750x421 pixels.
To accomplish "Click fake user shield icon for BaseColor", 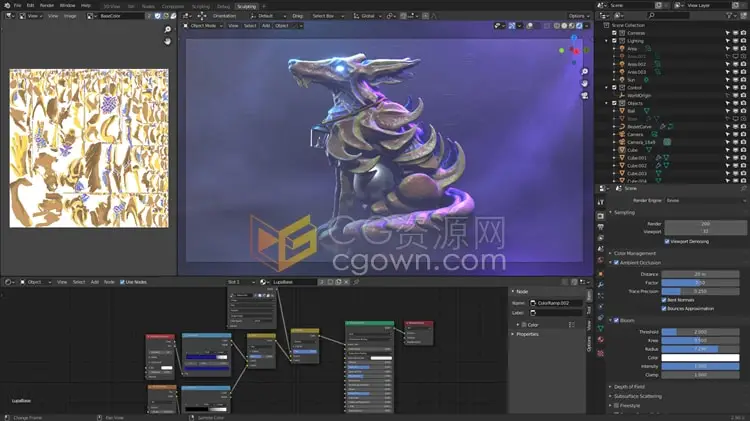I will (157, 16).
